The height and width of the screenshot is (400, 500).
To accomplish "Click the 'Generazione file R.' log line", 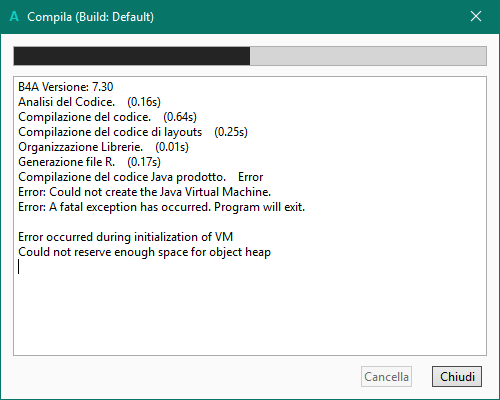I will click(x=89, y=162).
